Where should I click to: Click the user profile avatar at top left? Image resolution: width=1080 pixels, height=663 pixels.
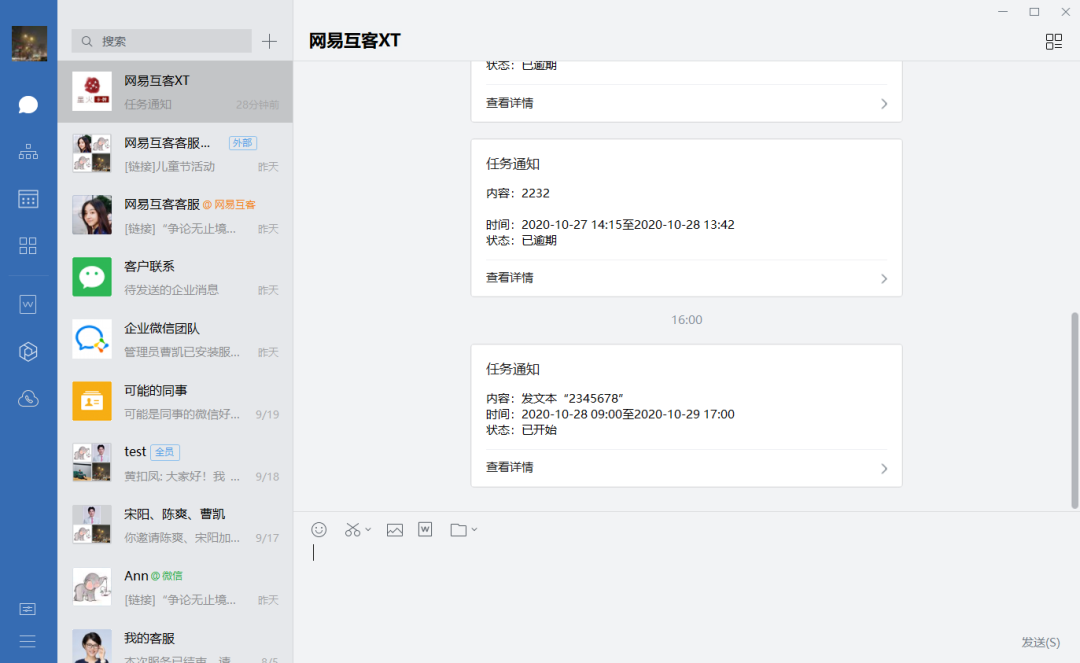30,43
